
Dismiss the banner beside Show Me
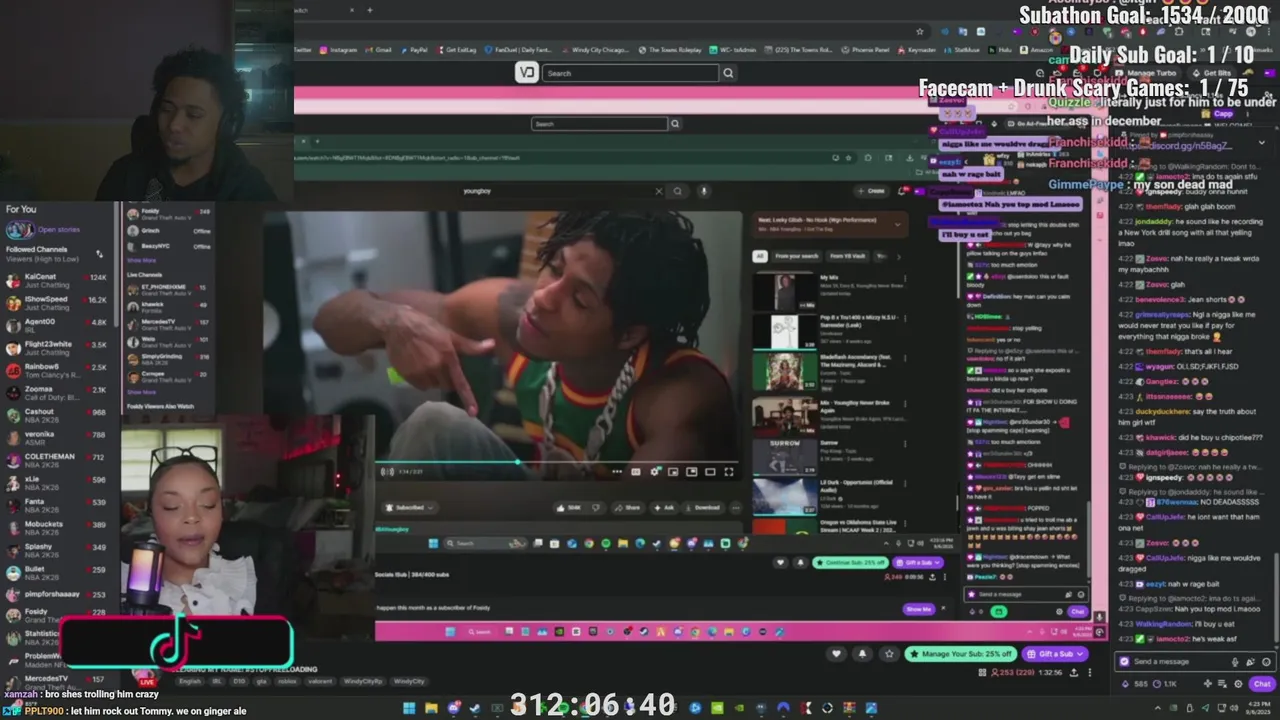click(x=942, y=609)
